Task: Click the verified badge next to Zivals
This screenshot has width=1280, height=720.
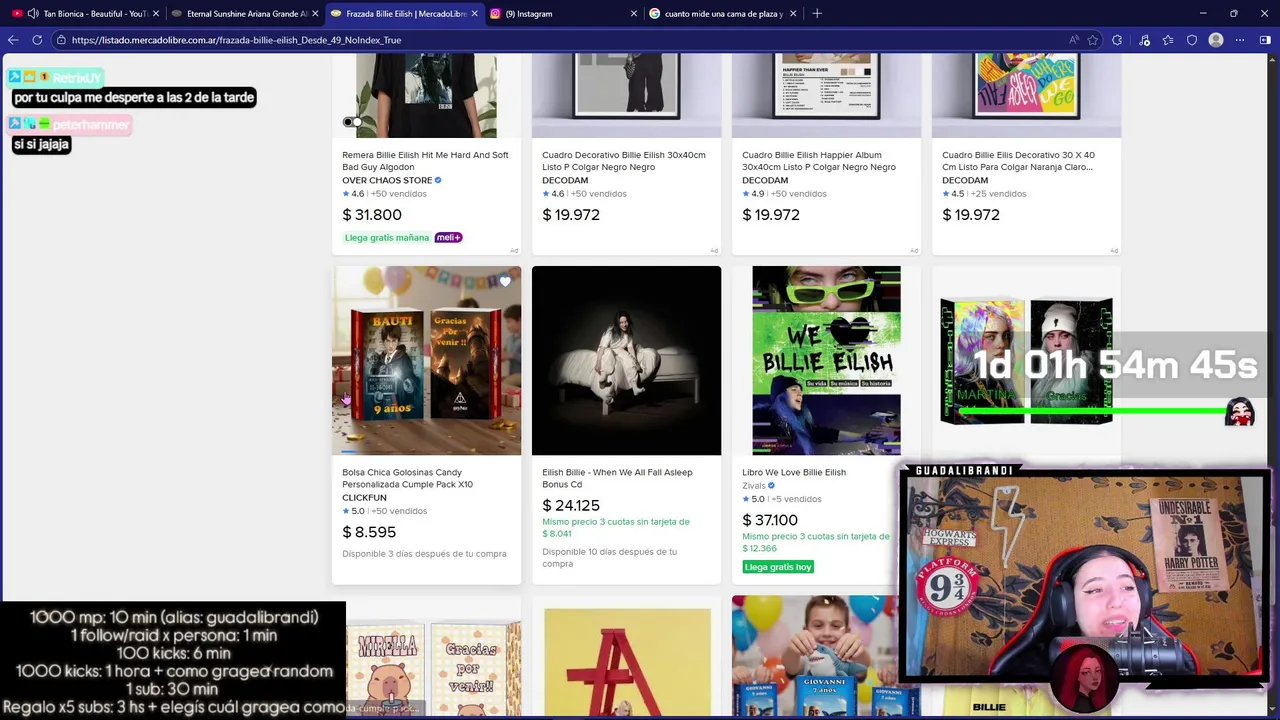Action: pyautogui.click(x=771, y=486)
